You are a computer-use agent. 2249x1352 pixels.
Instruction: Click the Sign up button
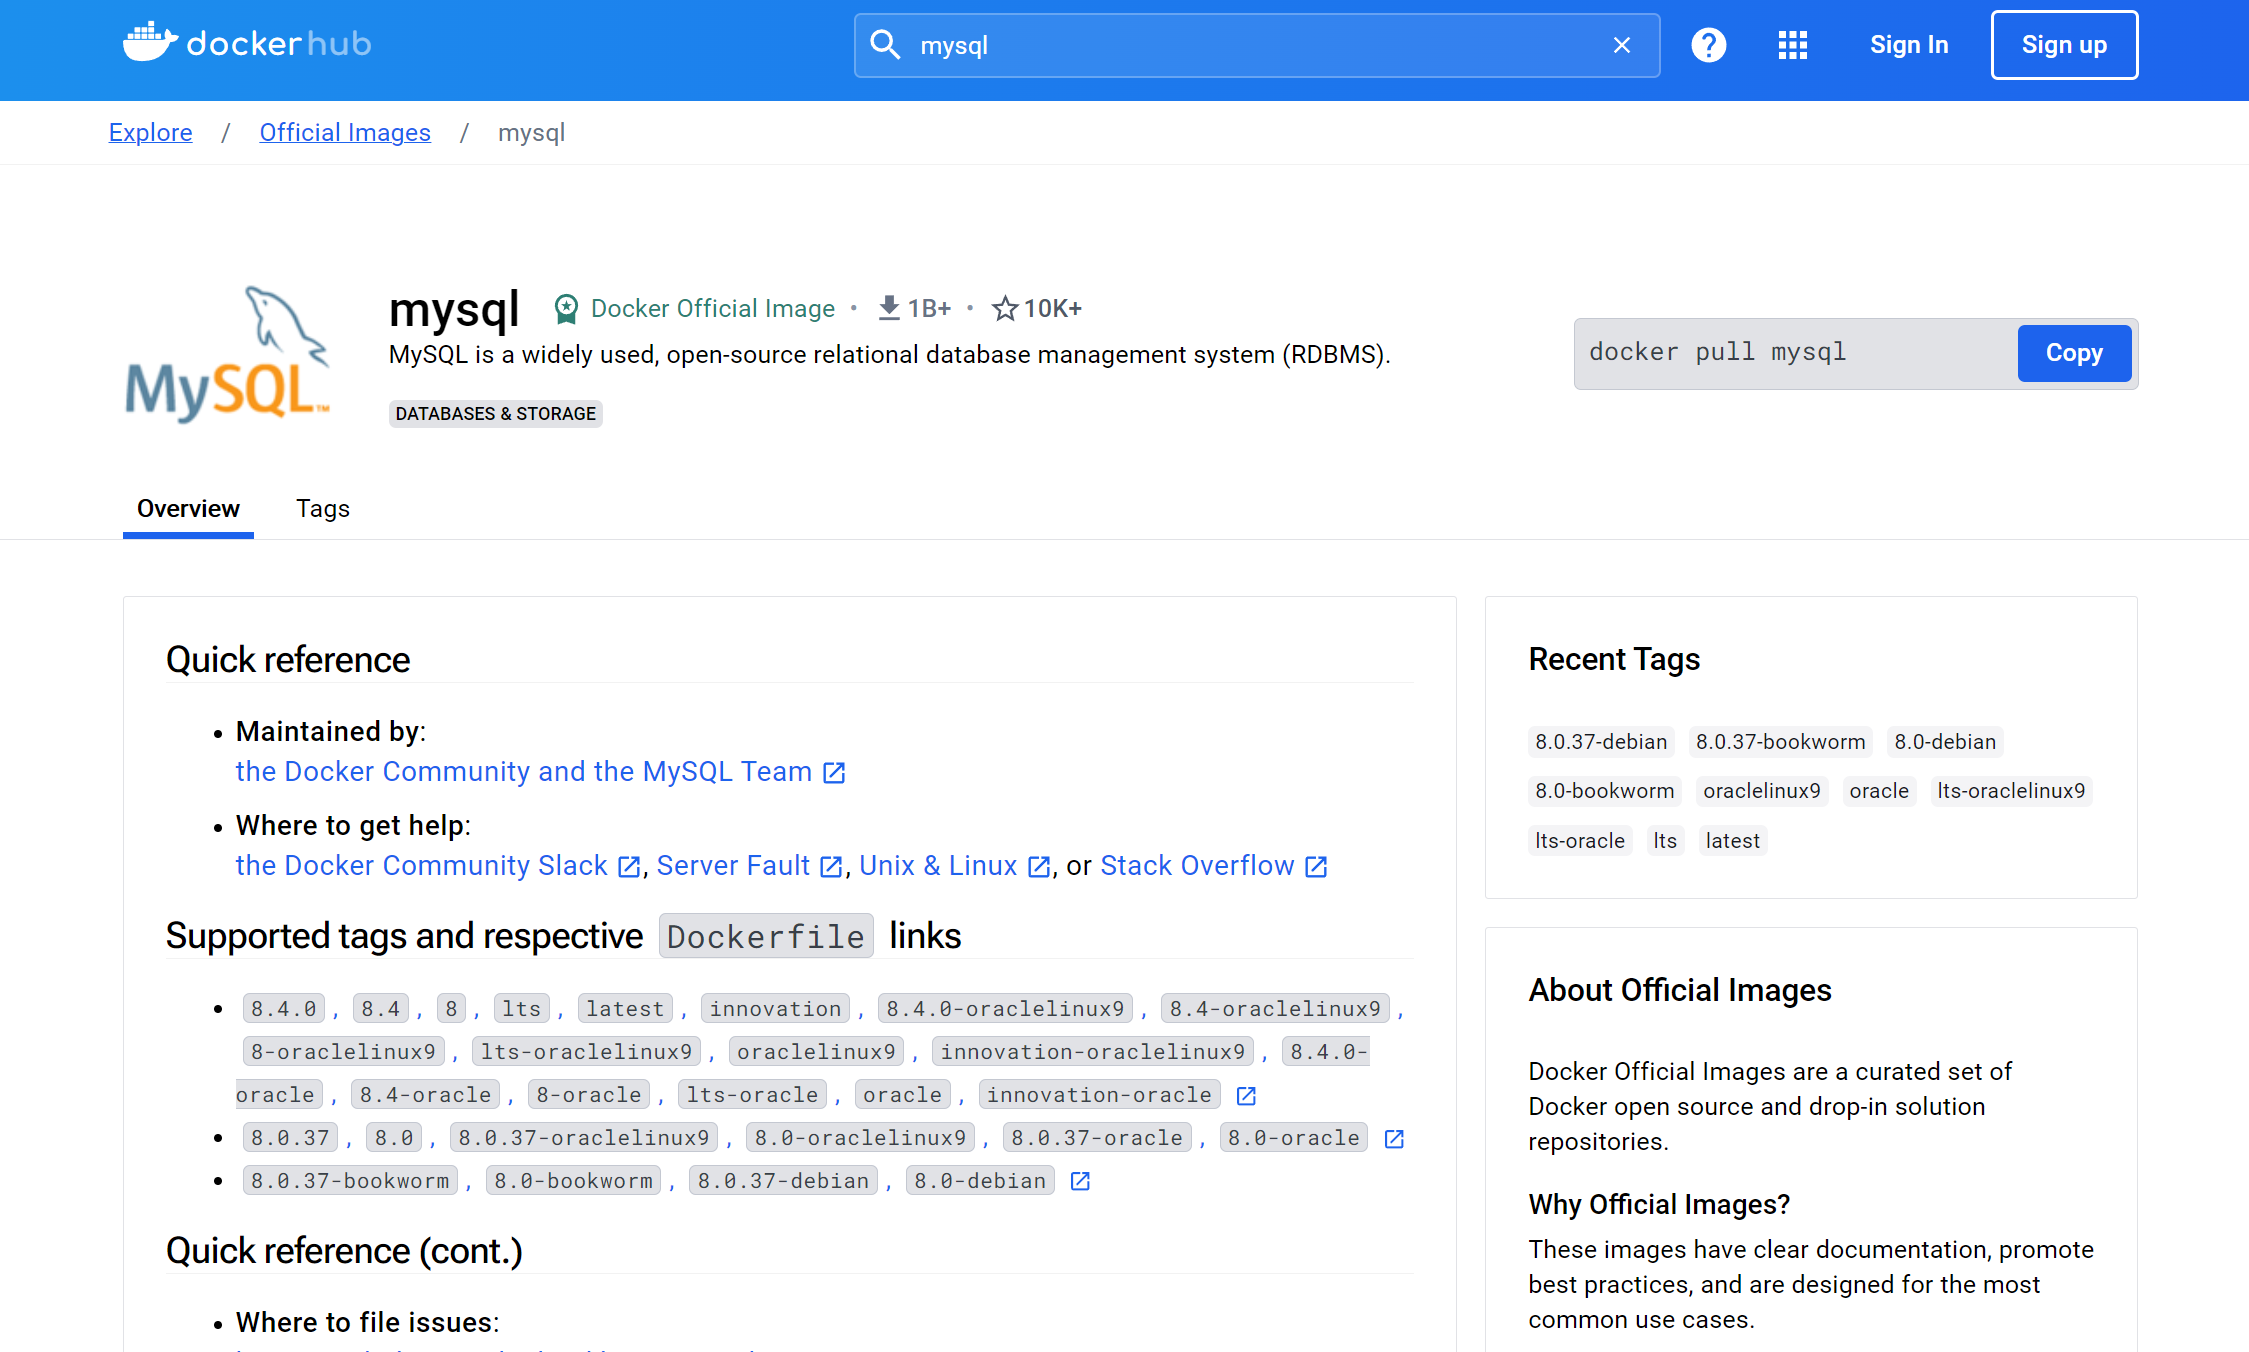[x=2064, y=45]
